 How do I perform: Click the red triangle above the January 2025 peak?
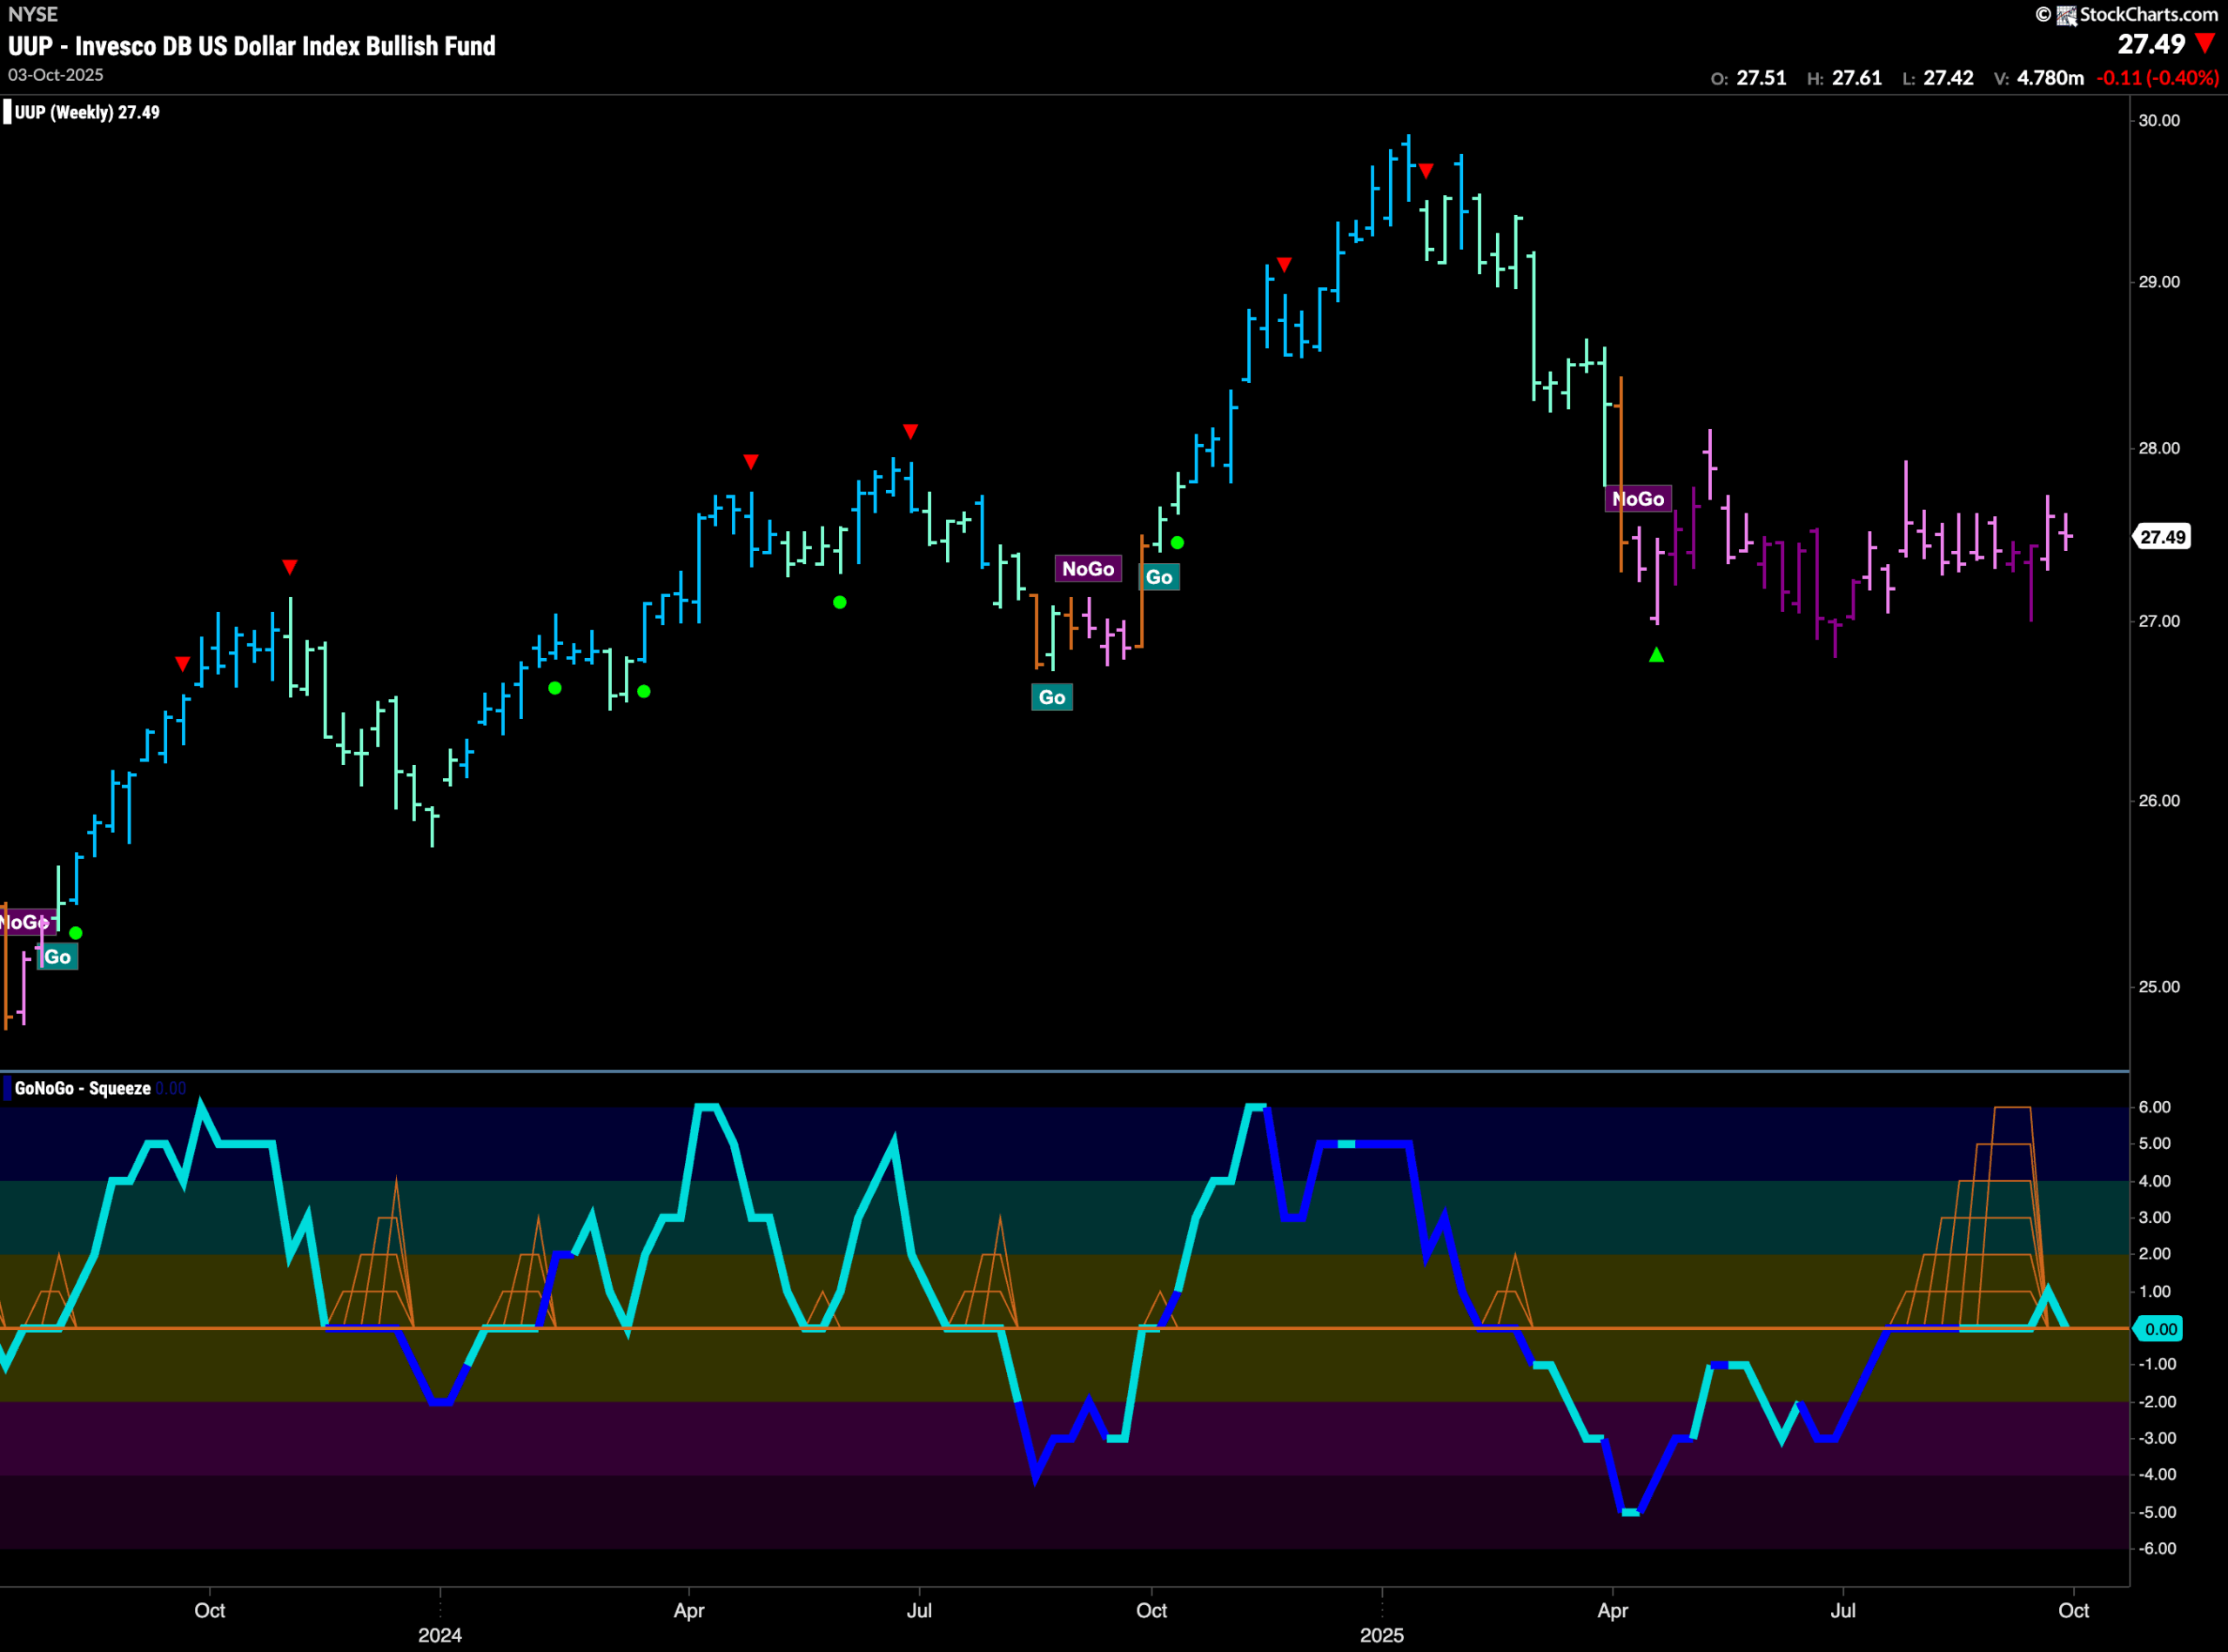tap(1426, 171)
